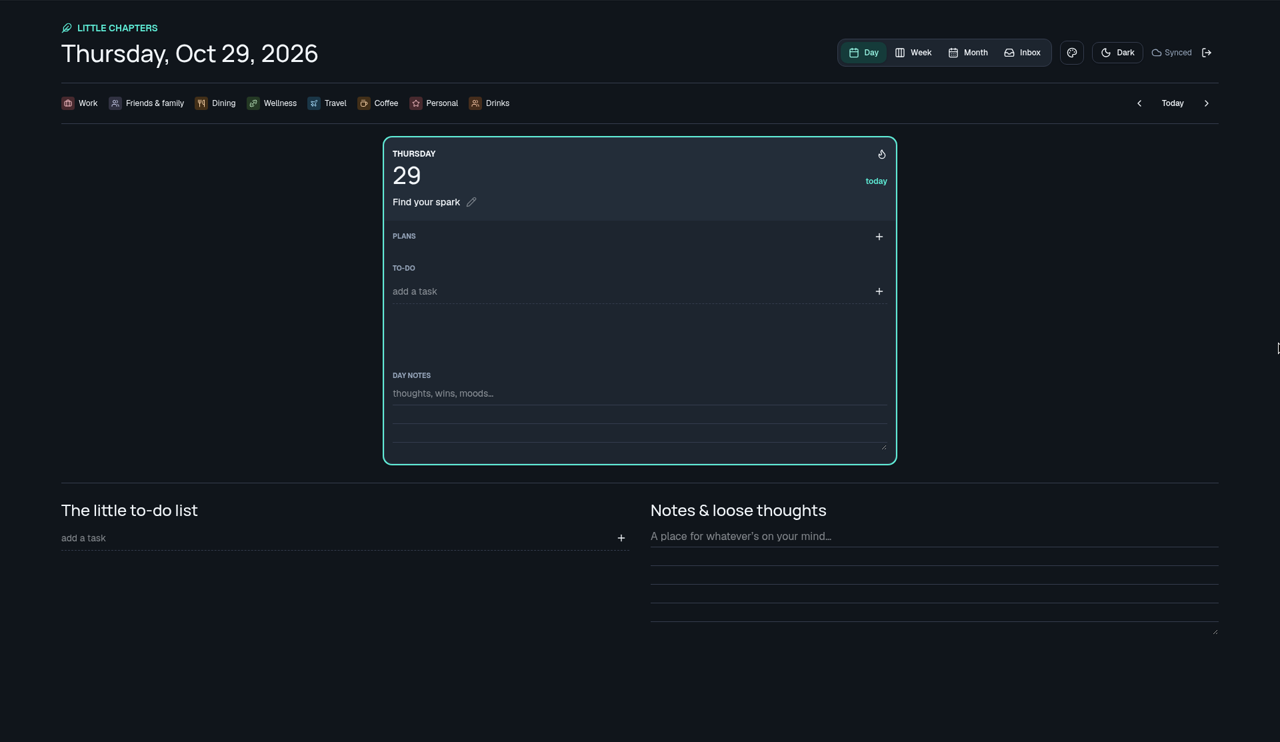Toggle the Dark mode button
This screenshot has height=742, width=1280.
click(x=1117, y=53)
